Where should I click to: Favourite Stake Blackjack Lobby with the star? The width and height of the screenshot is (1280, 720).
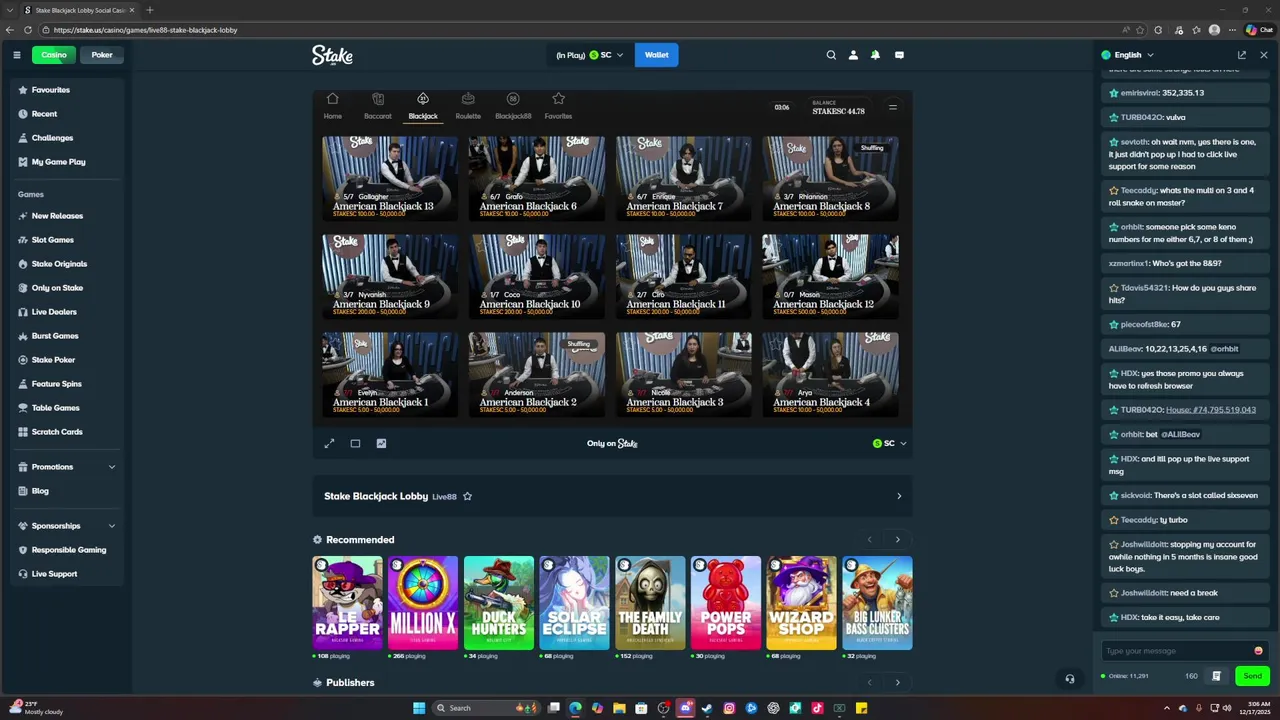[x=467, y=496]
